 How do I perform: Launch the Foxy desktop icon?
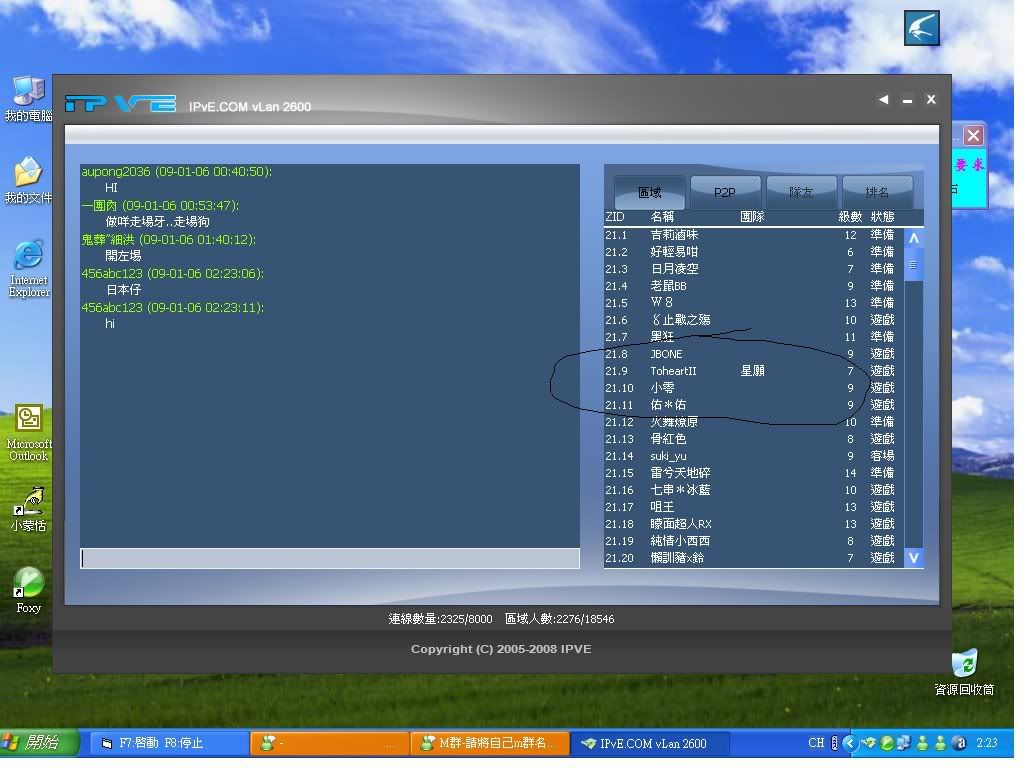coord(28,585)
